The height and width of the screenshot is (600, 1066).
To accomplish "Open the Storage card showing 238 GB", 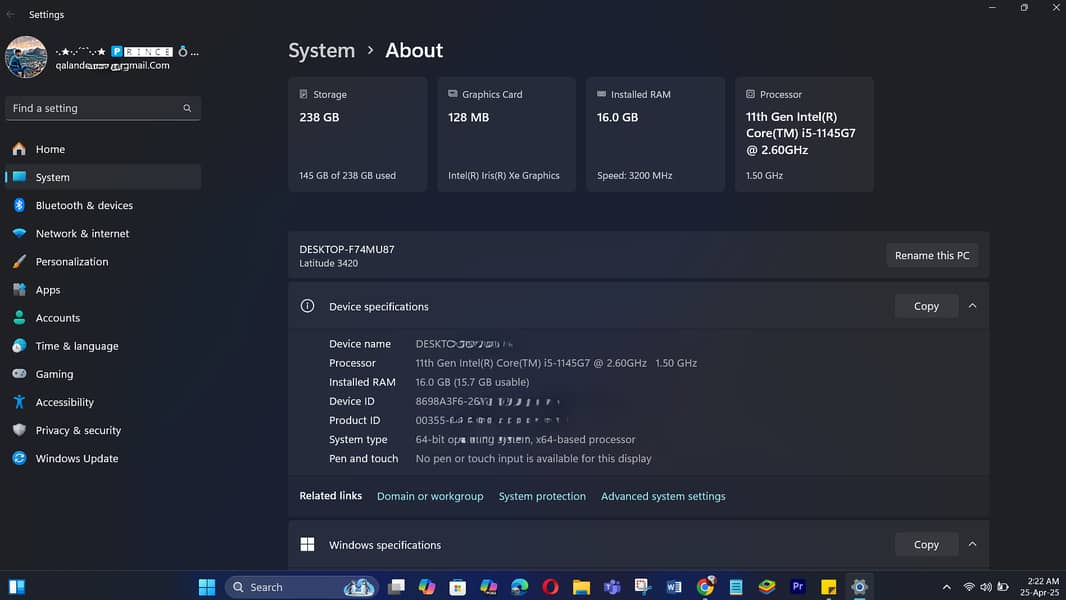I will tap(358, 135).
